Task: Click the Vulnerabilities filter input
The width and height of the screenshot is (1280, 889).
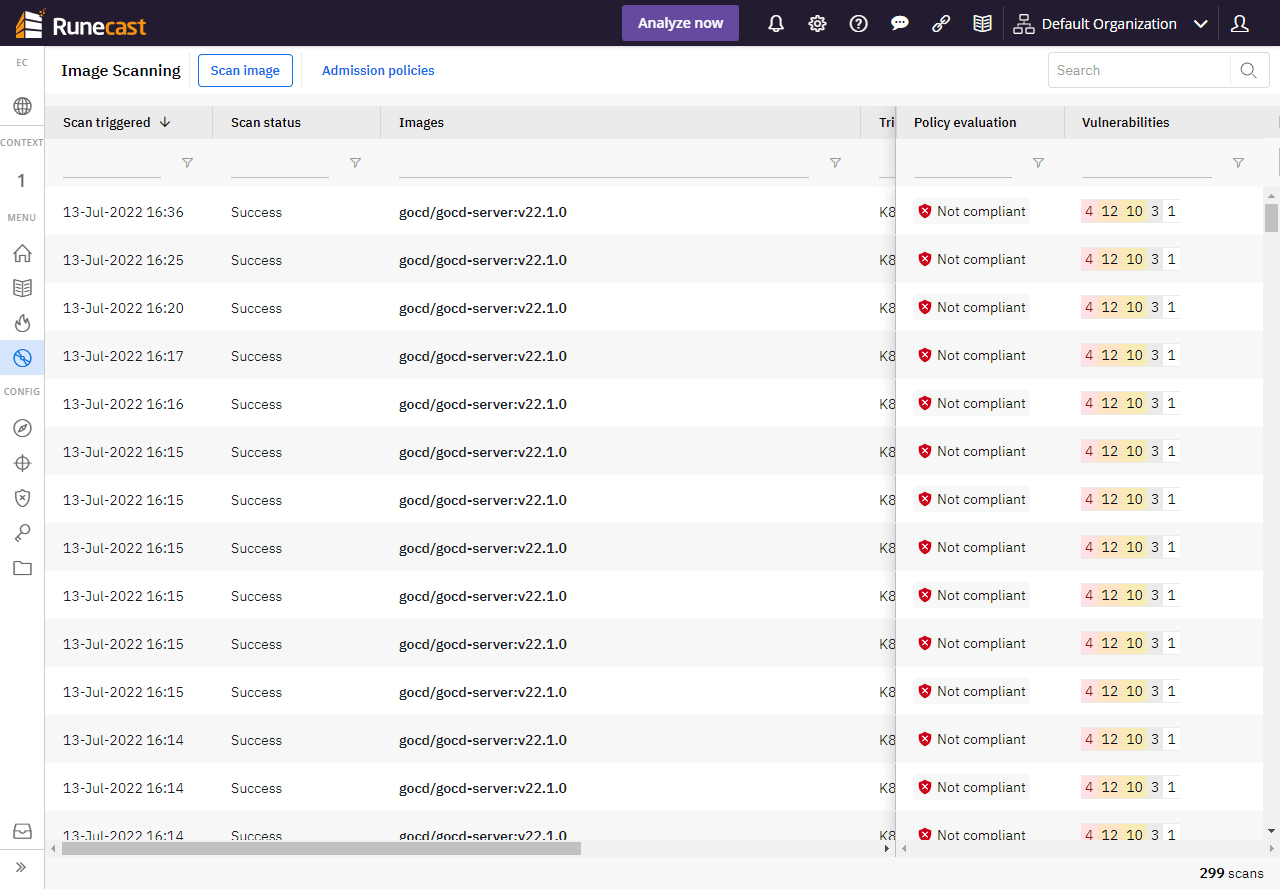Action: click(x=1147, y=164)
